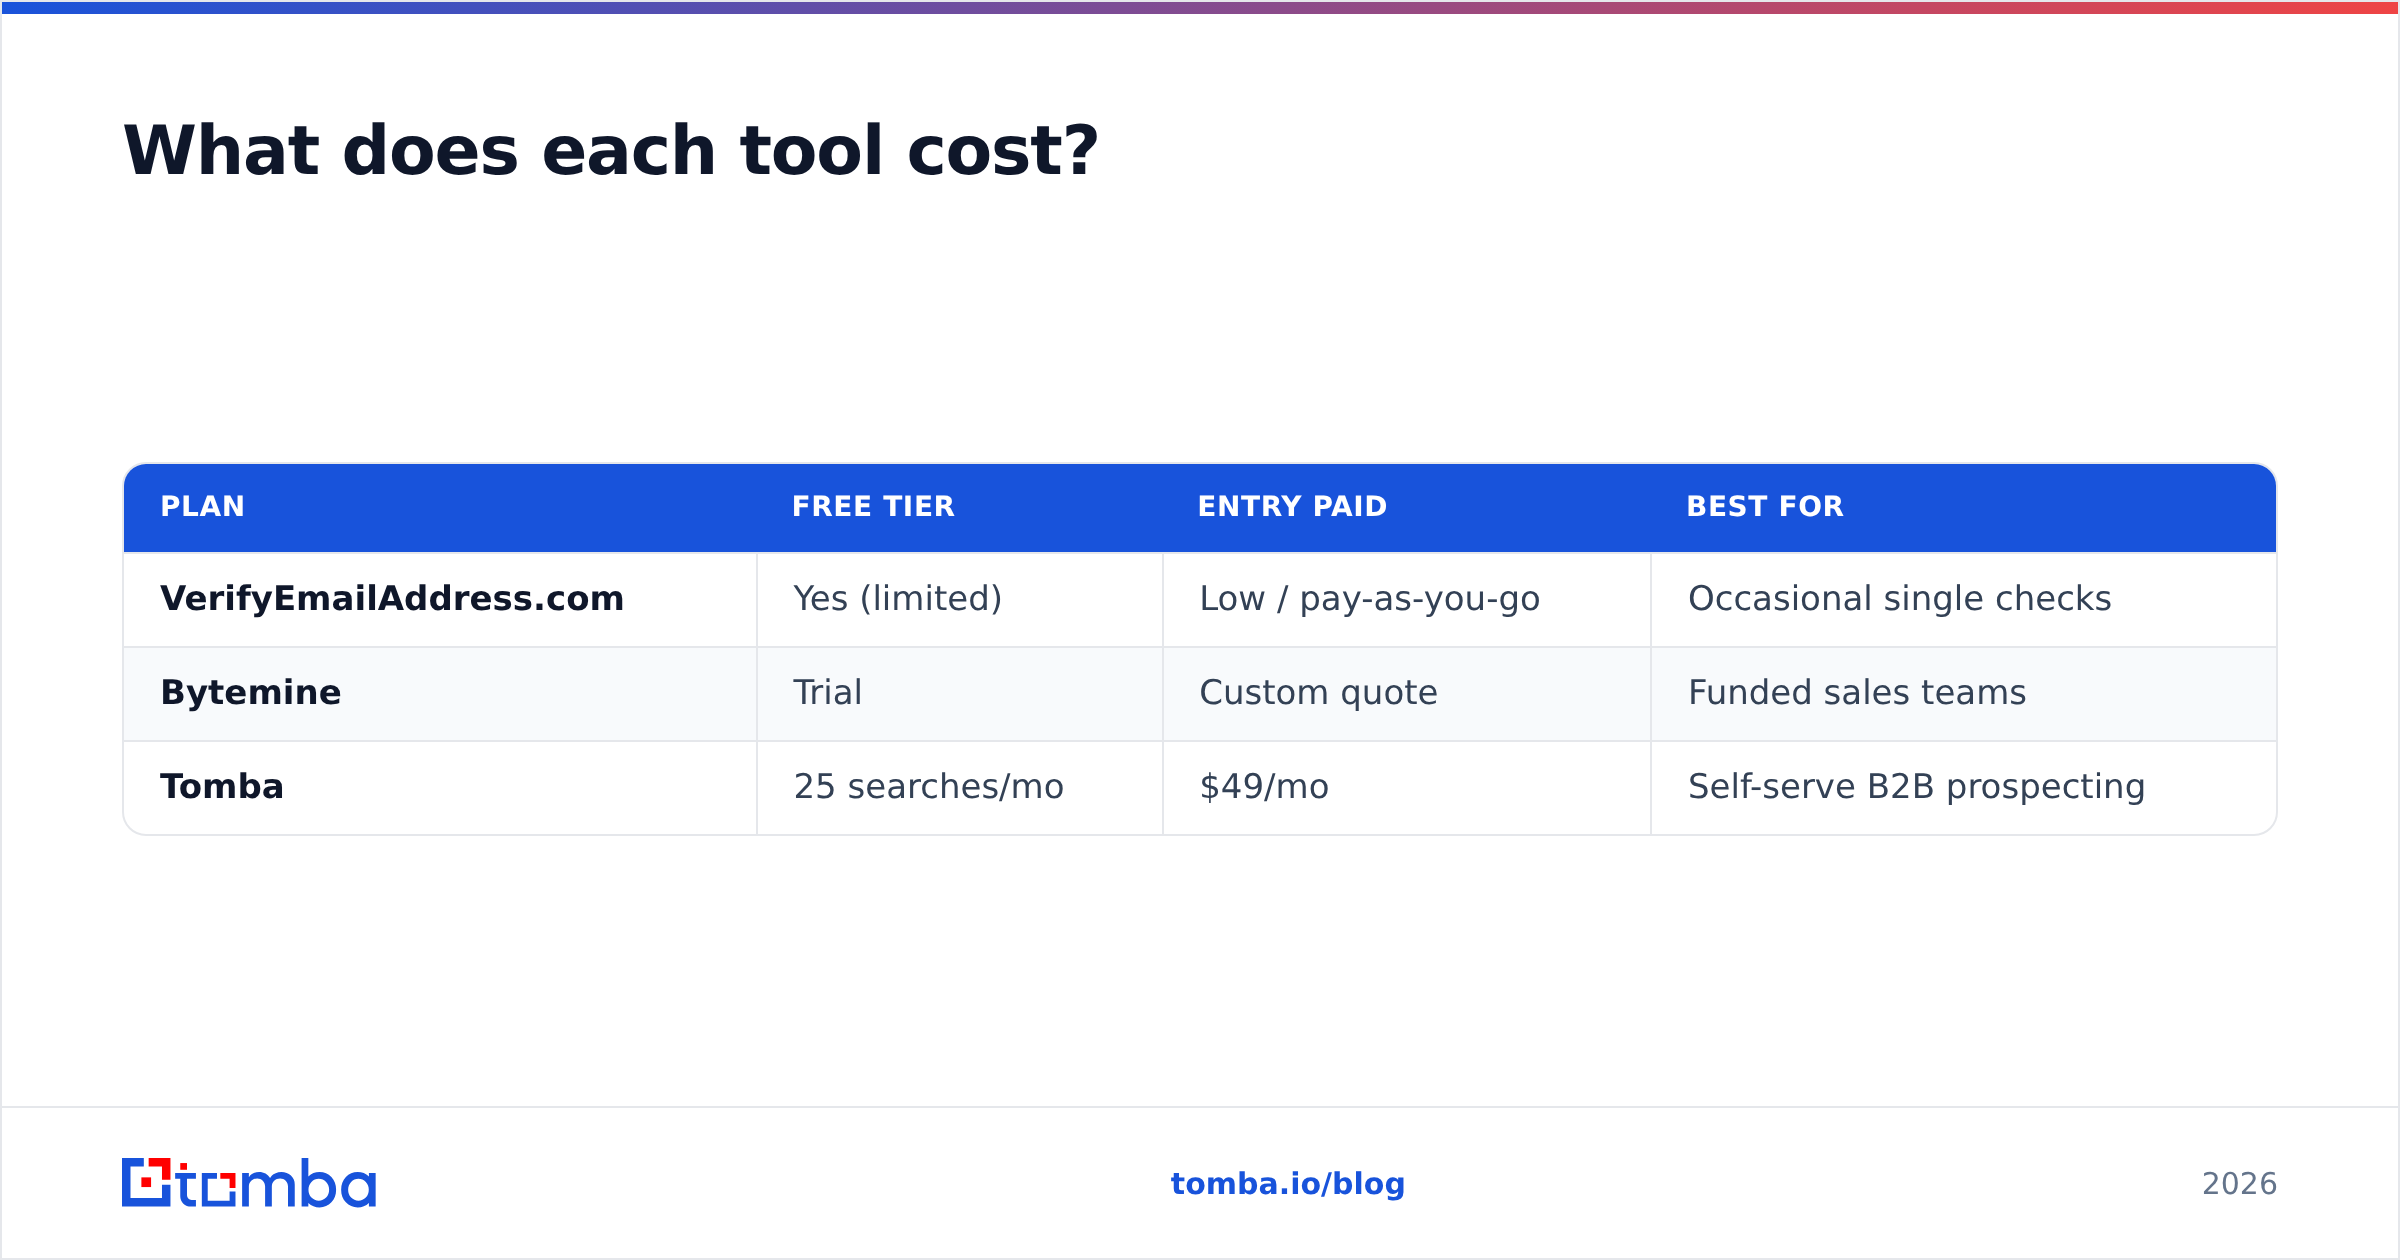The width and height of the screenshot is (2400, 1260).
Task: Select the PLAN column header
Action: 440,507
